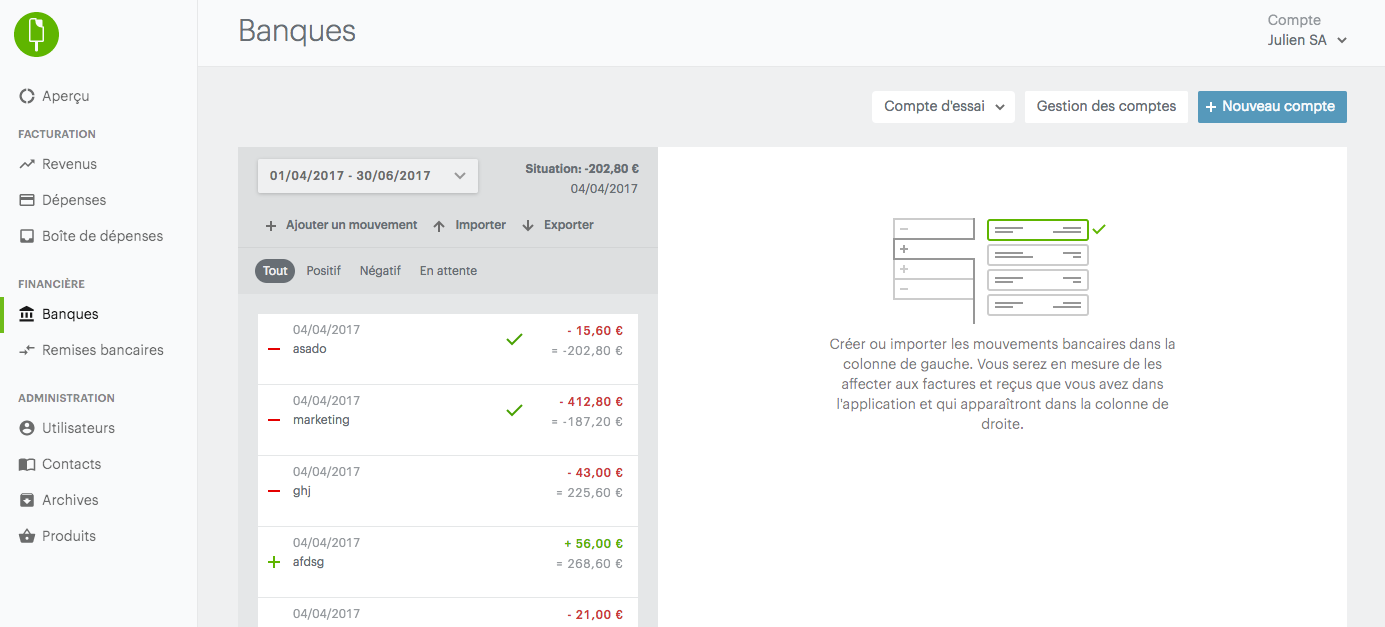Viewport: 1385px width, 627px height.
Task: Click the up-arrow icon beside Importer
Action: click(439, 226)
